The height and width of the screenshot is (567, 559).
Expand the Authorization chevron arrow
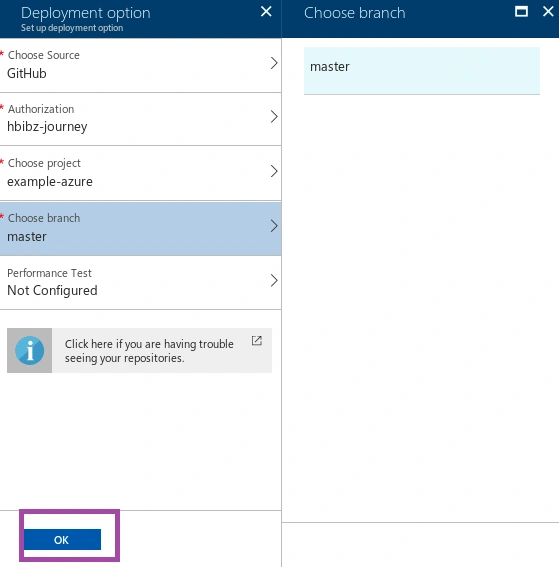[274, 117]
